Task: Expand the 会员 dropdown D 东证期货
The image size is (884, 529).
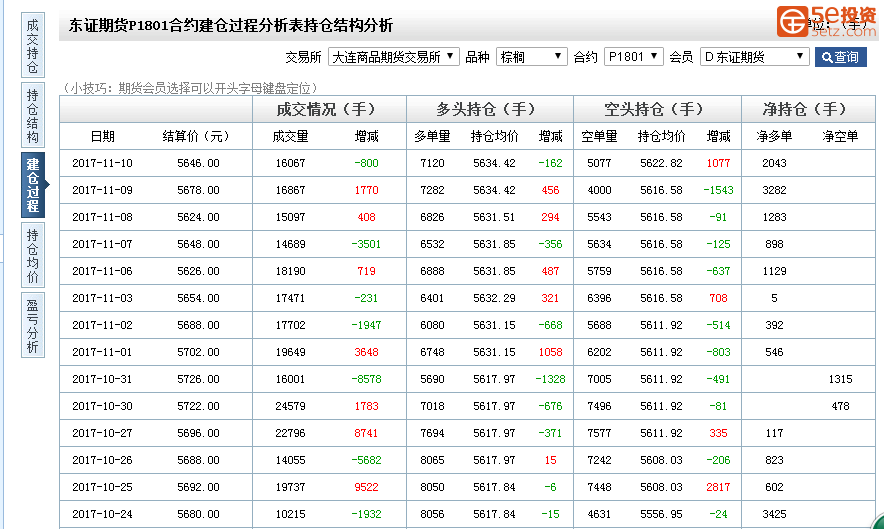Action: tap(754, 56)
